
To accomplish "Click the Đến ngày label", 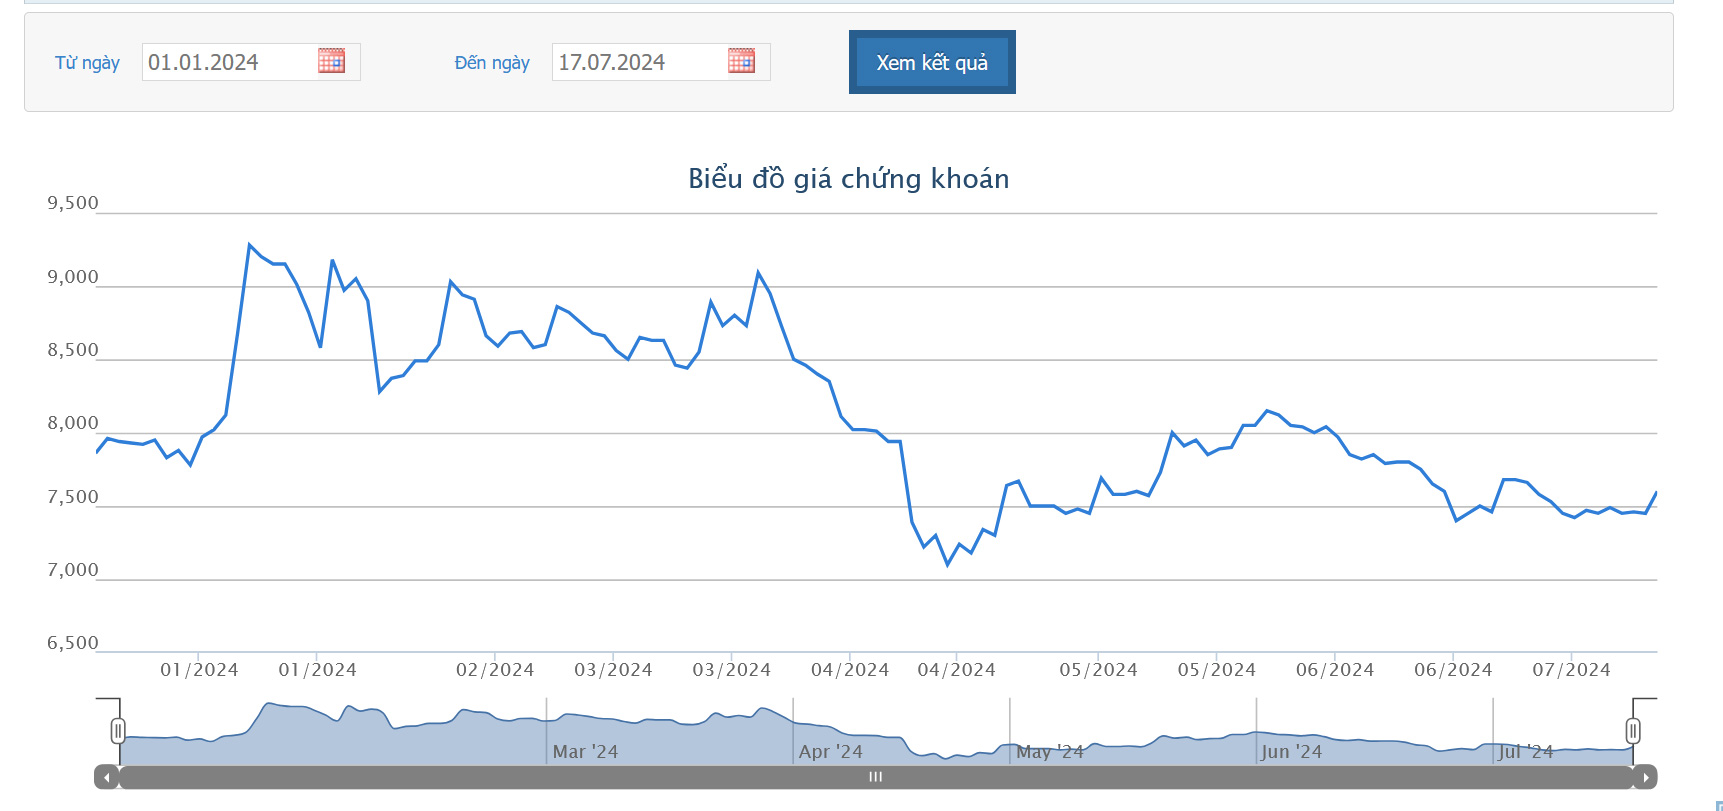I will 492,63.
